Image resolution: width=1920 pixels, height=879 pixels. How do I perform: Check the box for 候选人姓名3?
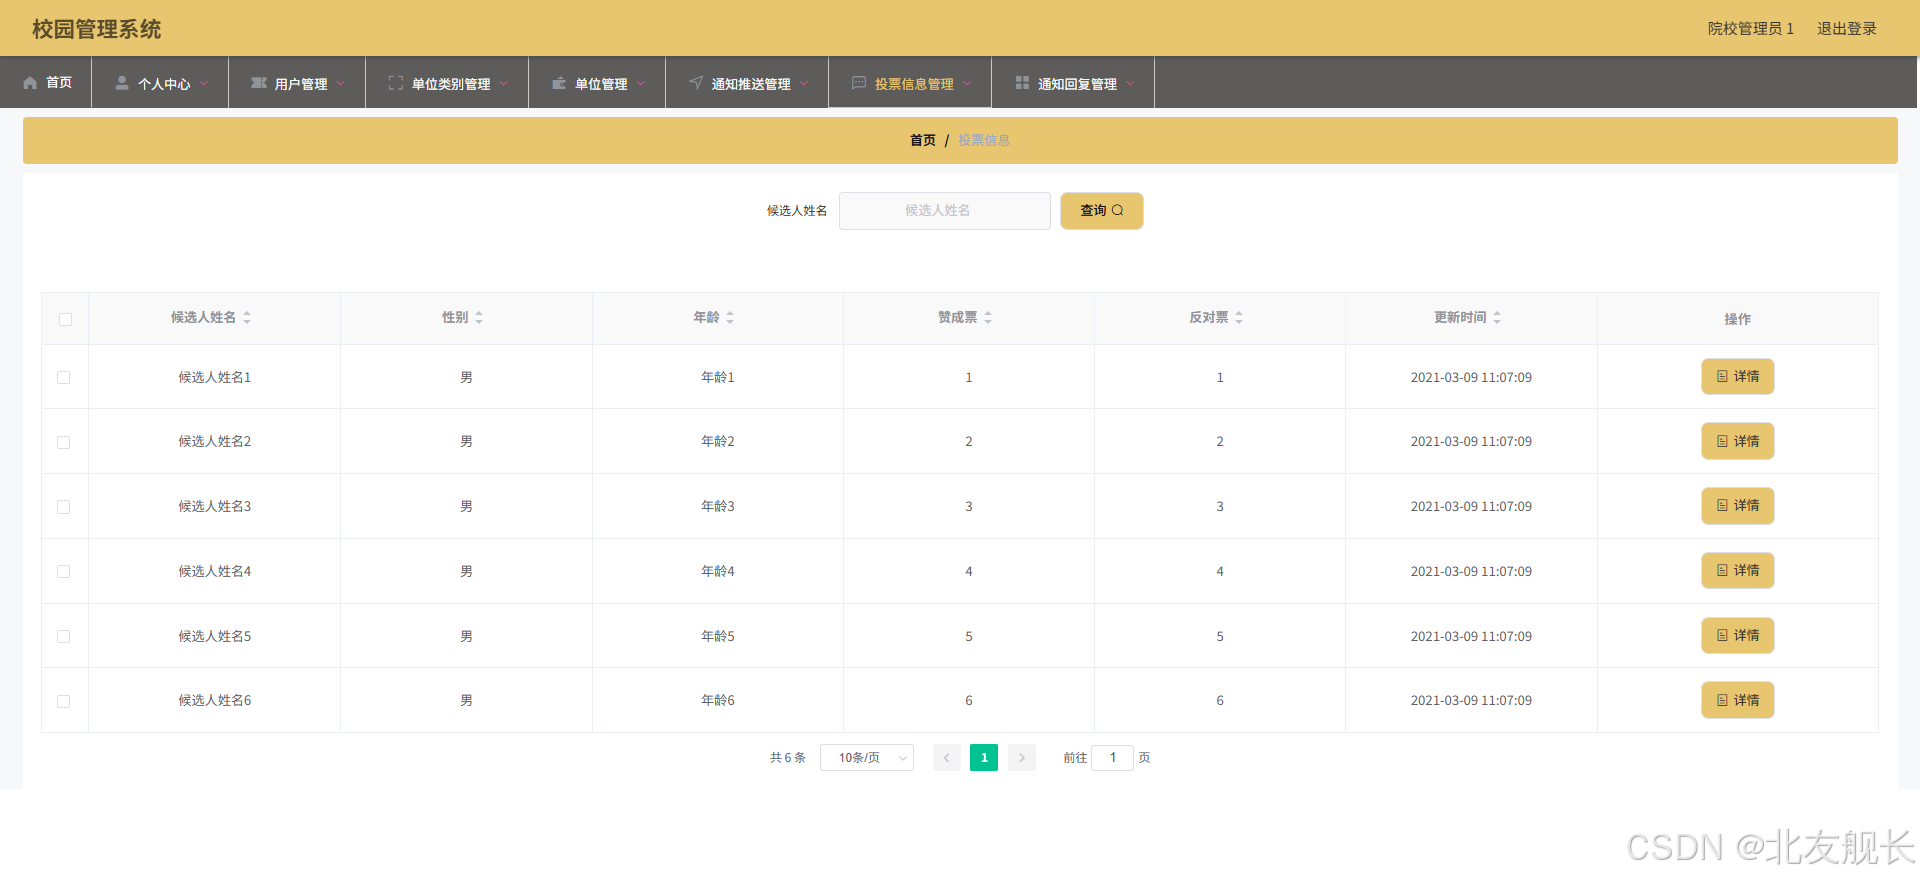coord(64,507)
